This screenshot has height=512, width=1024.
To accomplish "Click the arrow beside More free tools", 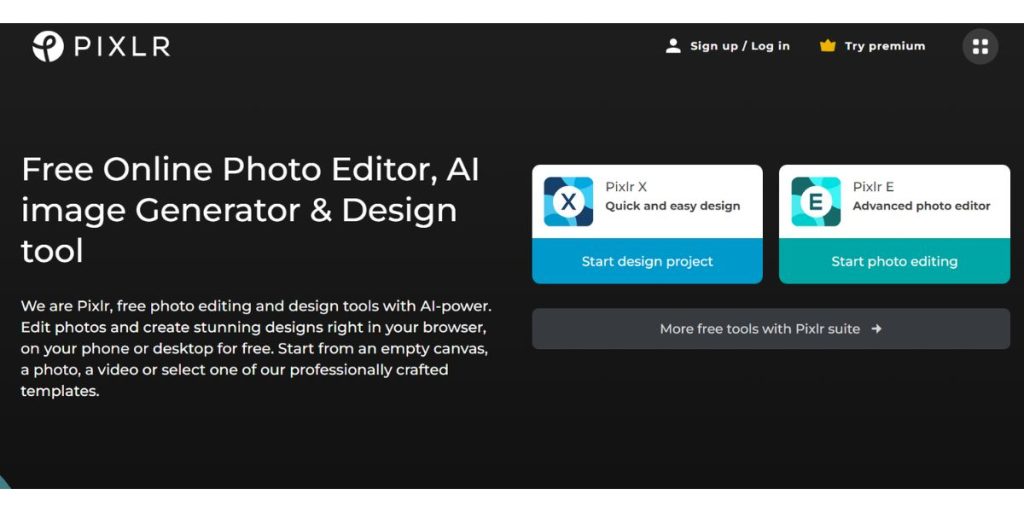I will coord(876,328).
